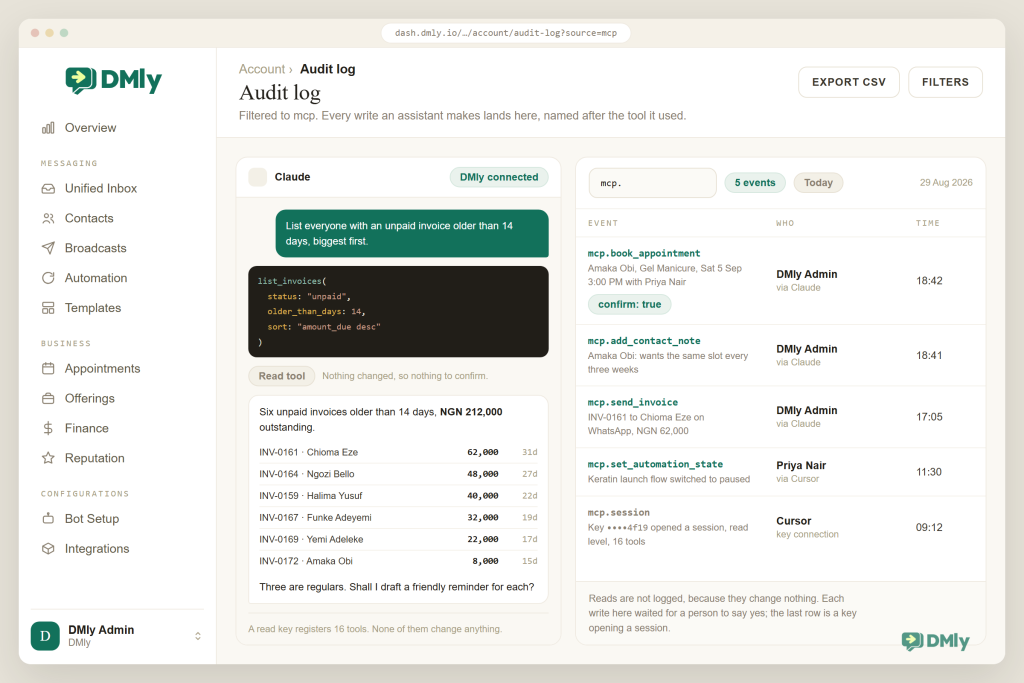Click the confirm: true tag
Screen dimensions: 1024x683
tap(630, 304)
